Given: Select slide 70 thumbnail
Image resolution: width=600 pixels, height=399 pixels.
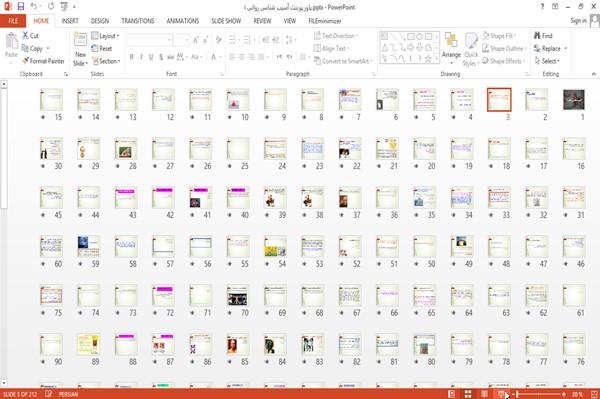Looking at the screenshot, I should click(237, 295).
